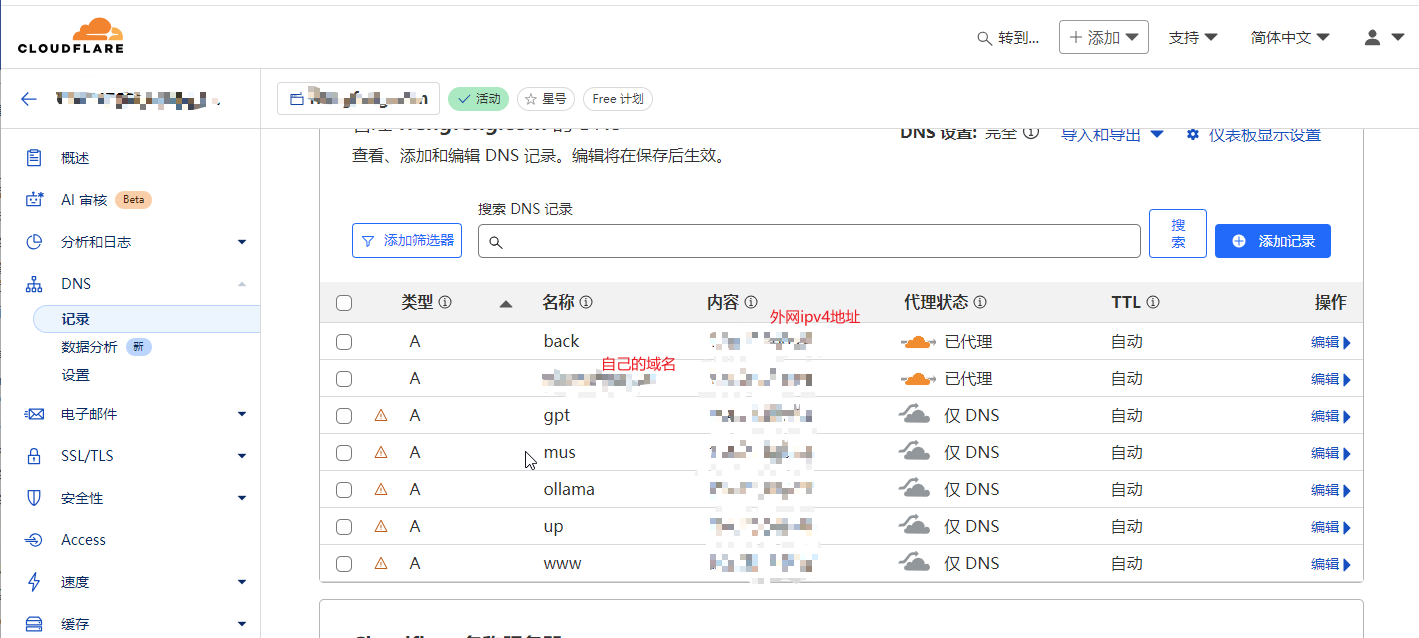1419x638 pixels.
Task: Click 编辑 link in the gpt row
Action: click(1331, 416)
